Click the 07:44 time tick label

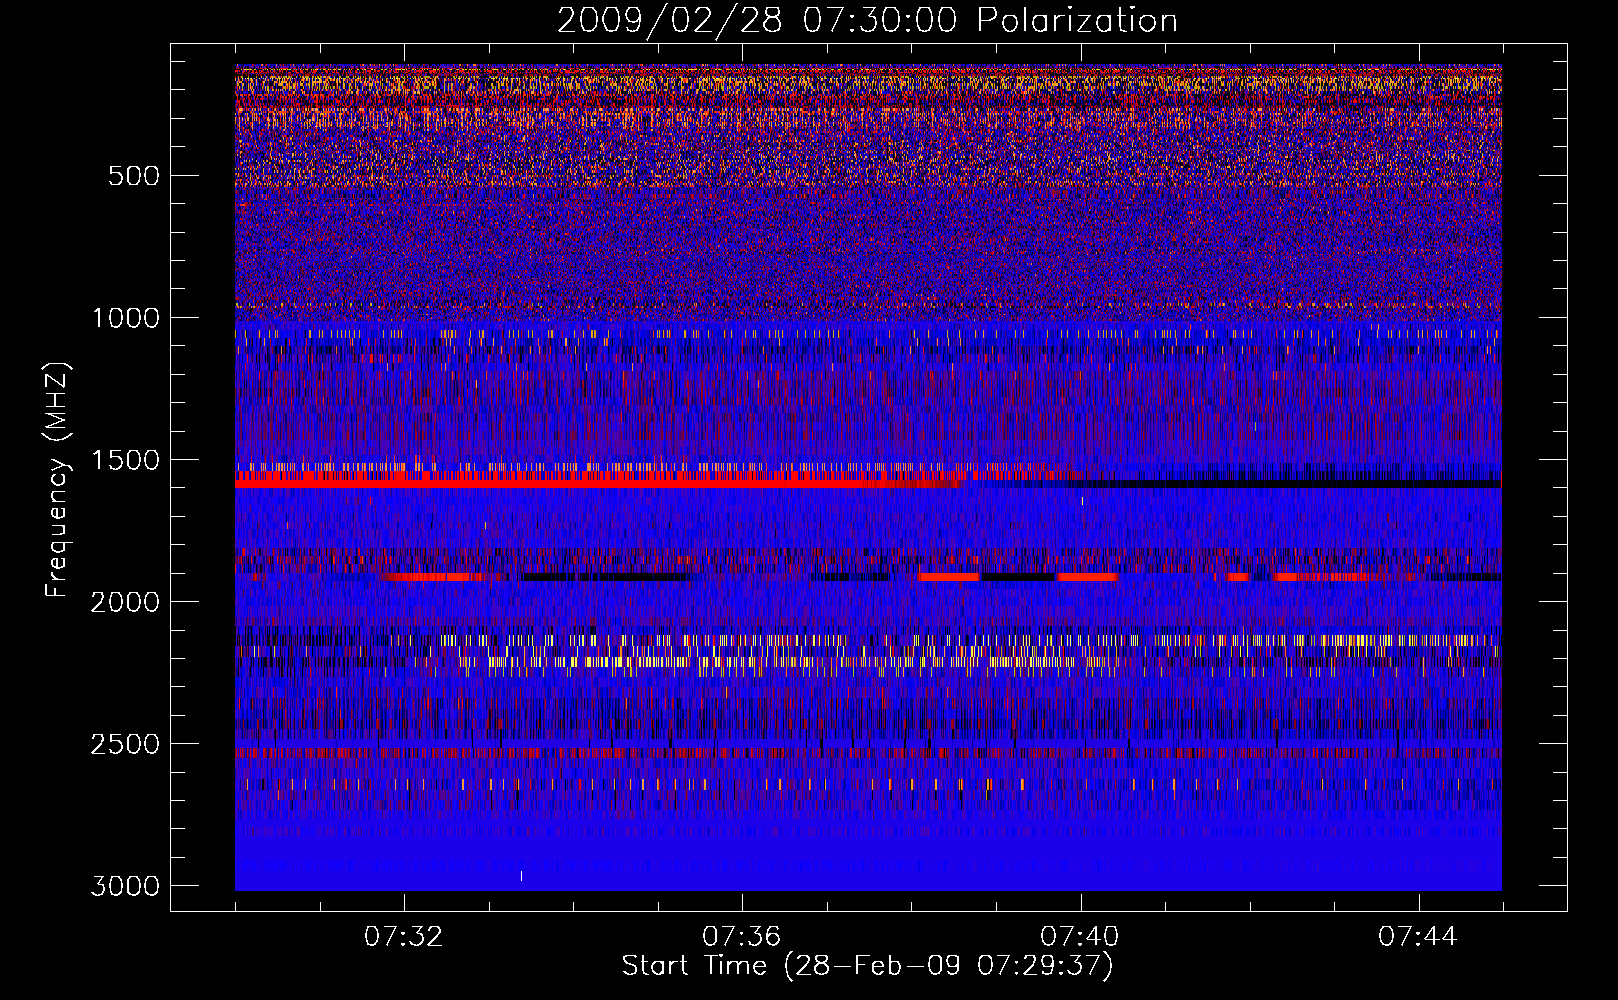pyautogui.click(x=1418, y=937)
